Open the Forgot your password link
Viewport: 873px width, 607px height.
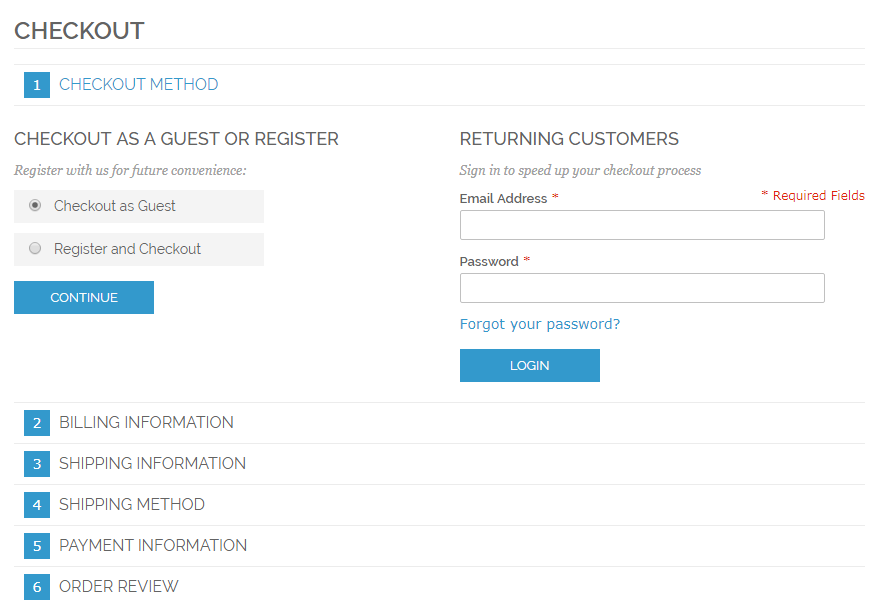pos(540,324)
